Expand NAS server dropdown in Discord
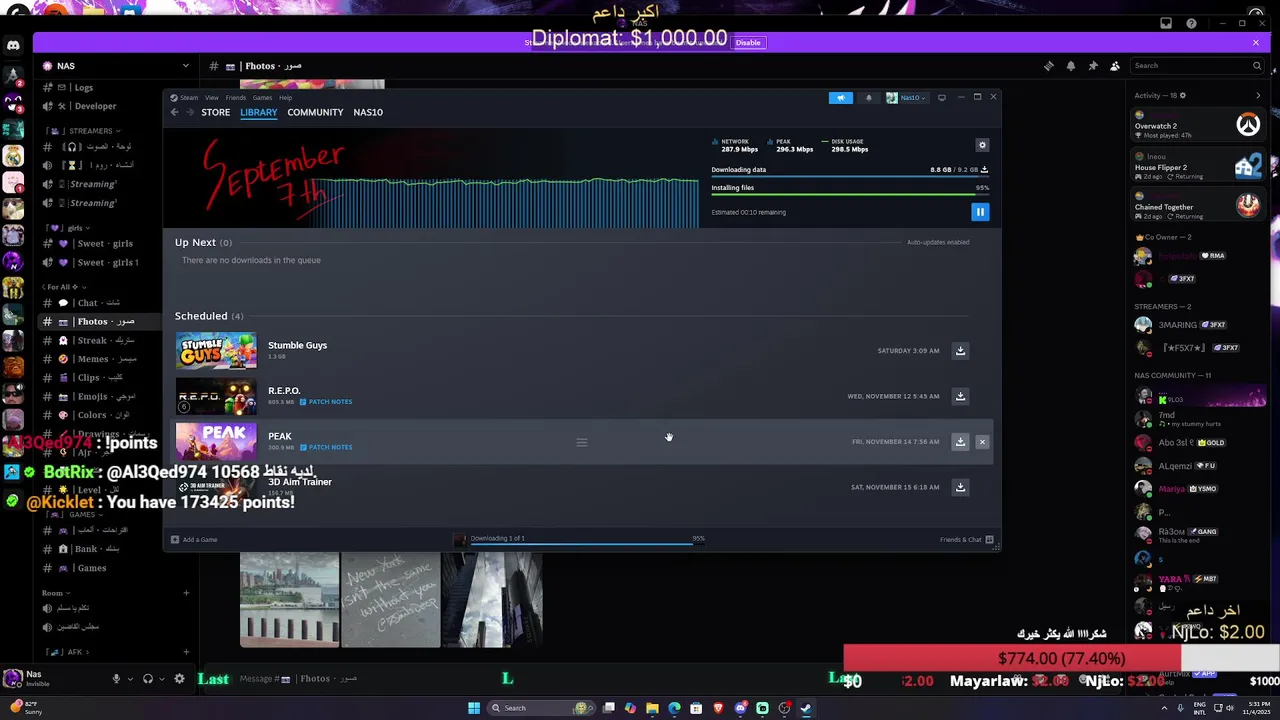The width and height of the screenshot is (1280, 720). point(185,66)
